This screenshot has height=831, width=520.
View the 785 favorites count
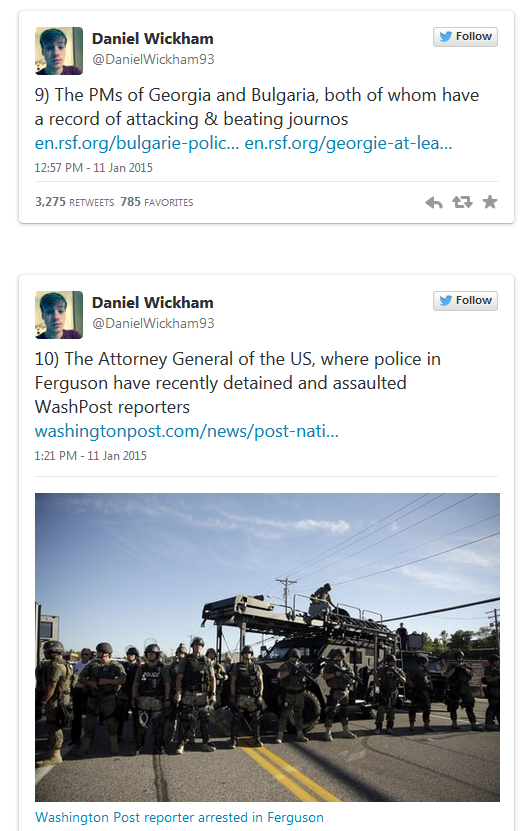[156, 202]
